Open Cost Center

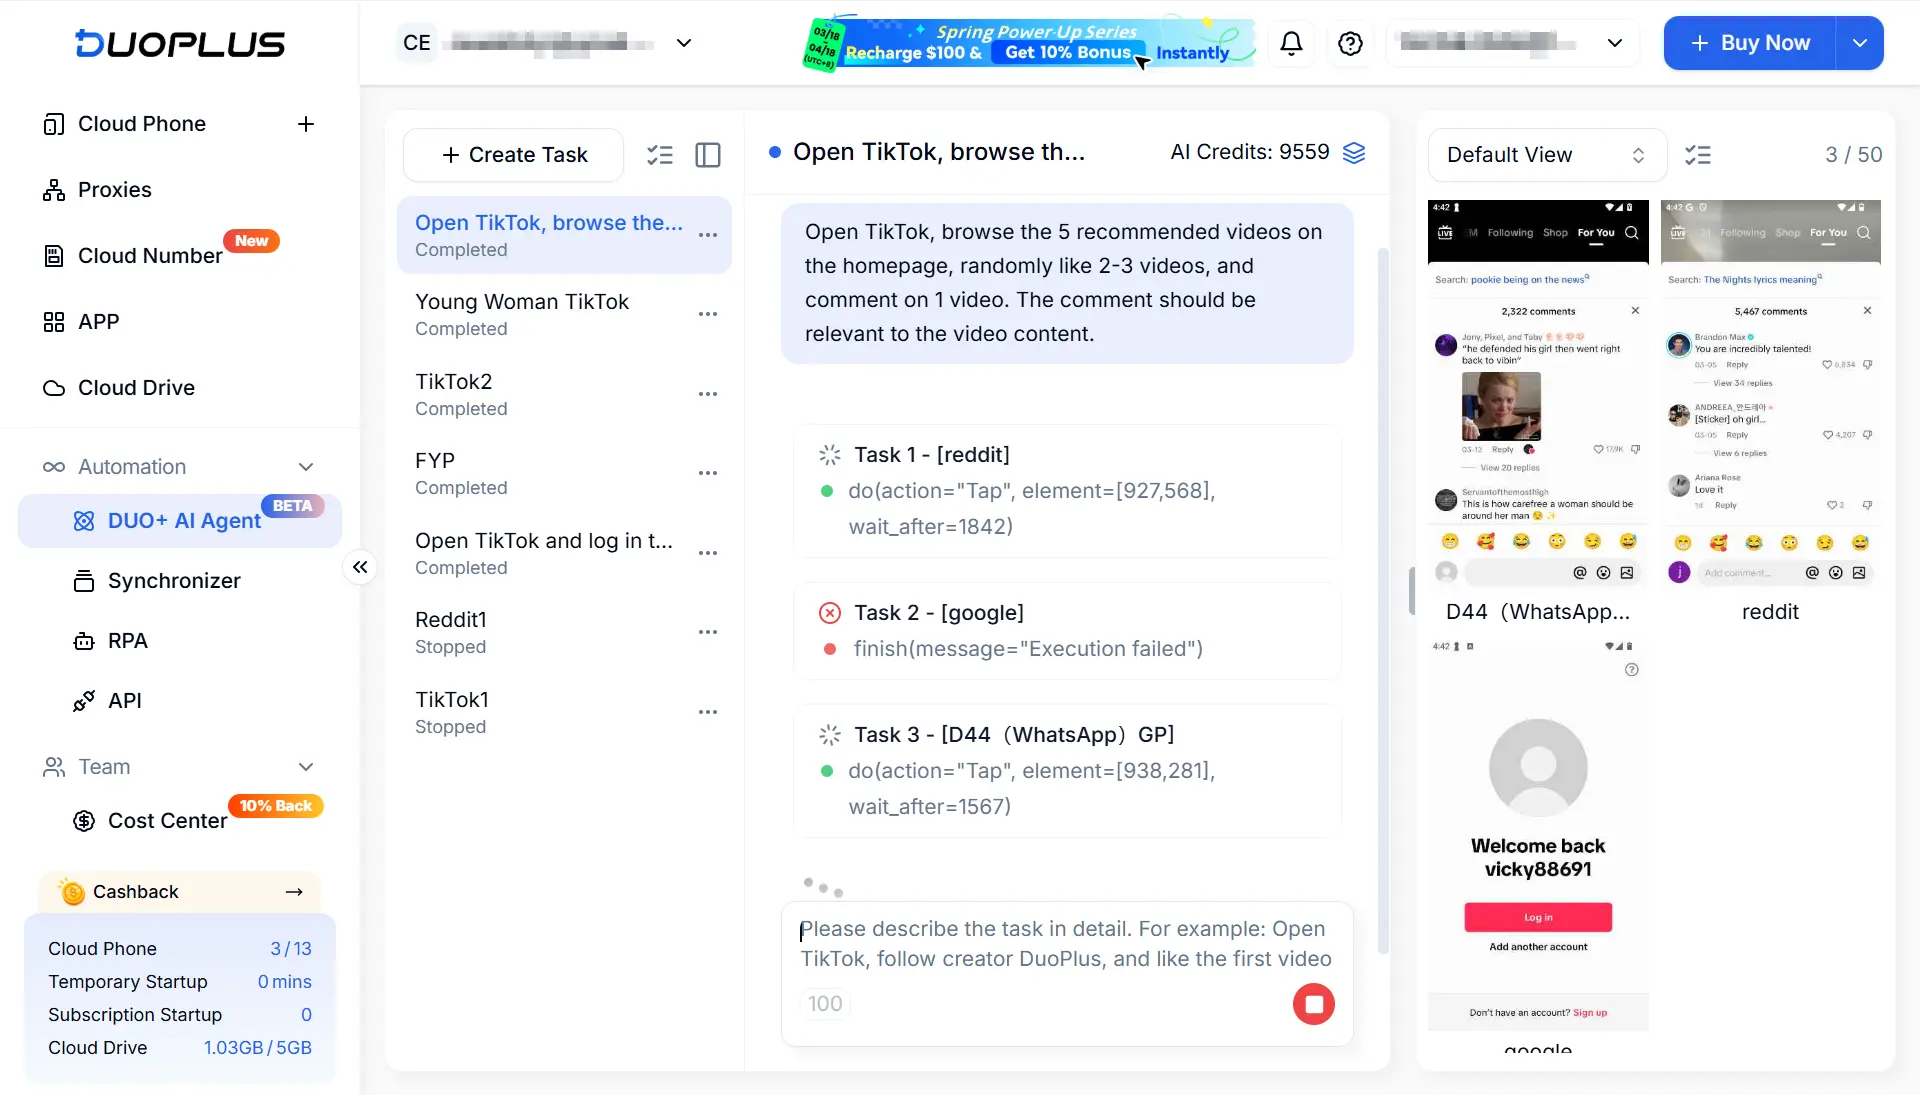[167, 821]
